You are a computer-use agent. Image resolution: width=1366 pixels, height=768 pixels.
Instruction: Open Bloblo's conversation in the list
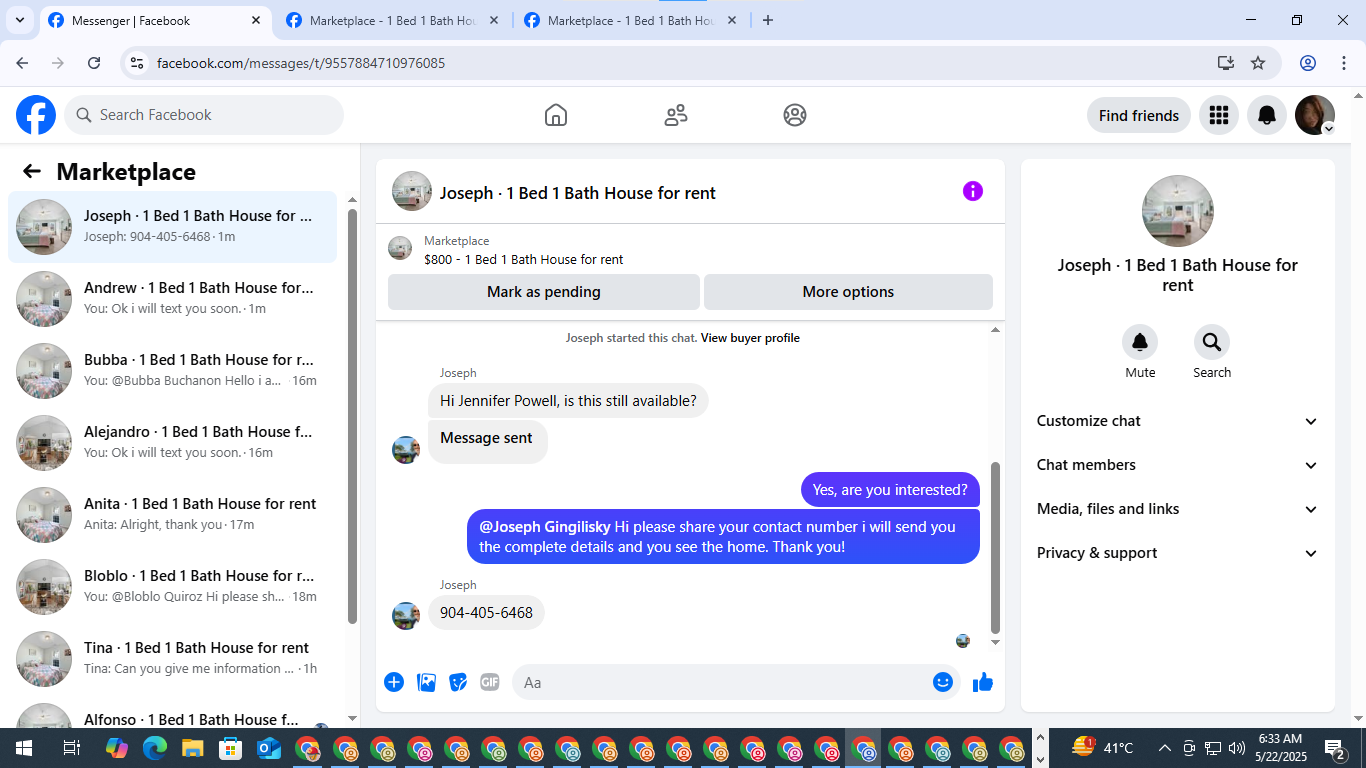click(x=173, y=587)
